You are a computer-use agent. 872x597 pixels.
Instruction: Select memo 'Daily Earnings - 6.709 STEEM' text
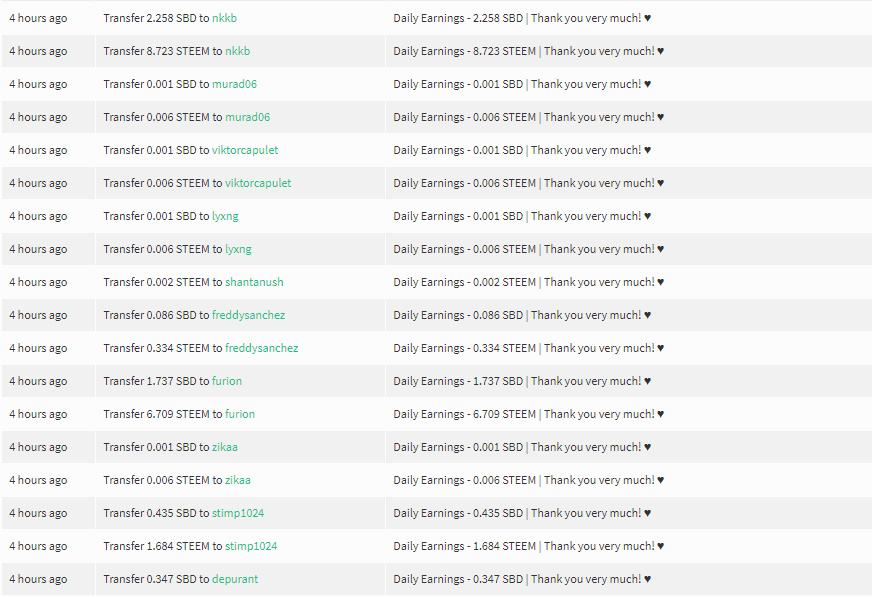pyautogui.click(x=464, y=414)
